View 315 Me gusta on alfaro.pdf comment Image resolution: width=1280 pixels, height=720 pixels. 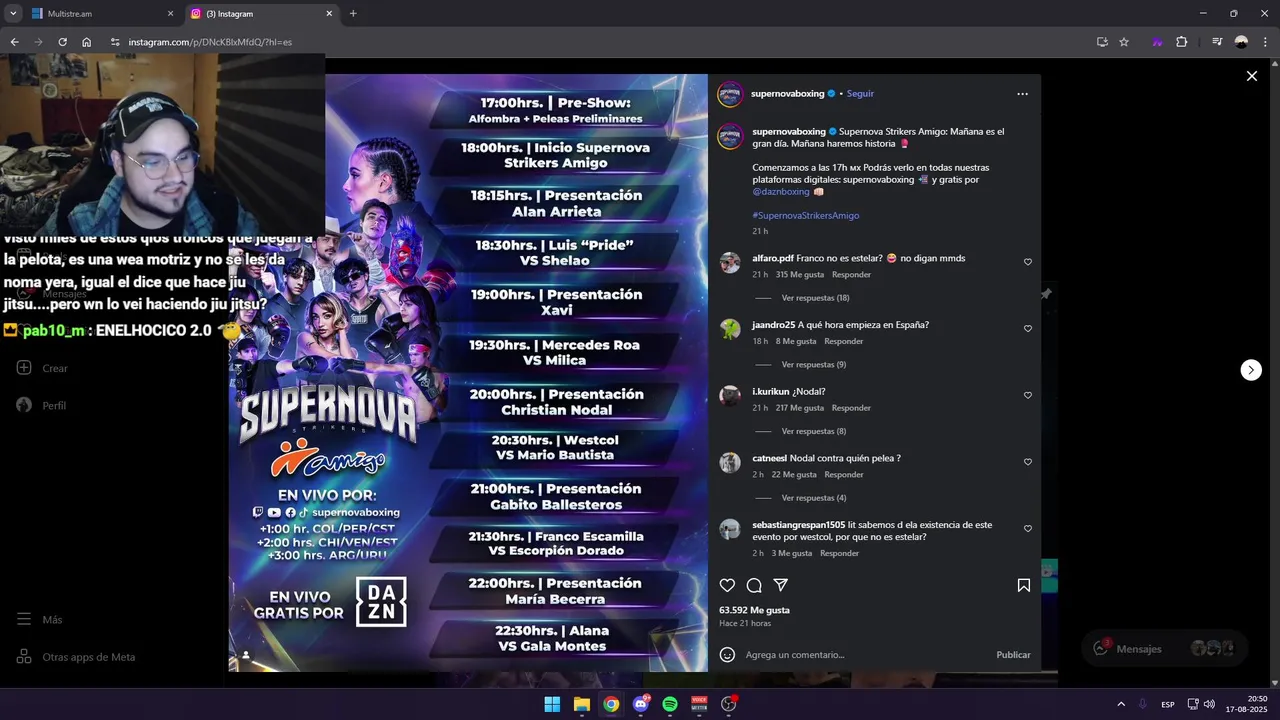point(799,275)
